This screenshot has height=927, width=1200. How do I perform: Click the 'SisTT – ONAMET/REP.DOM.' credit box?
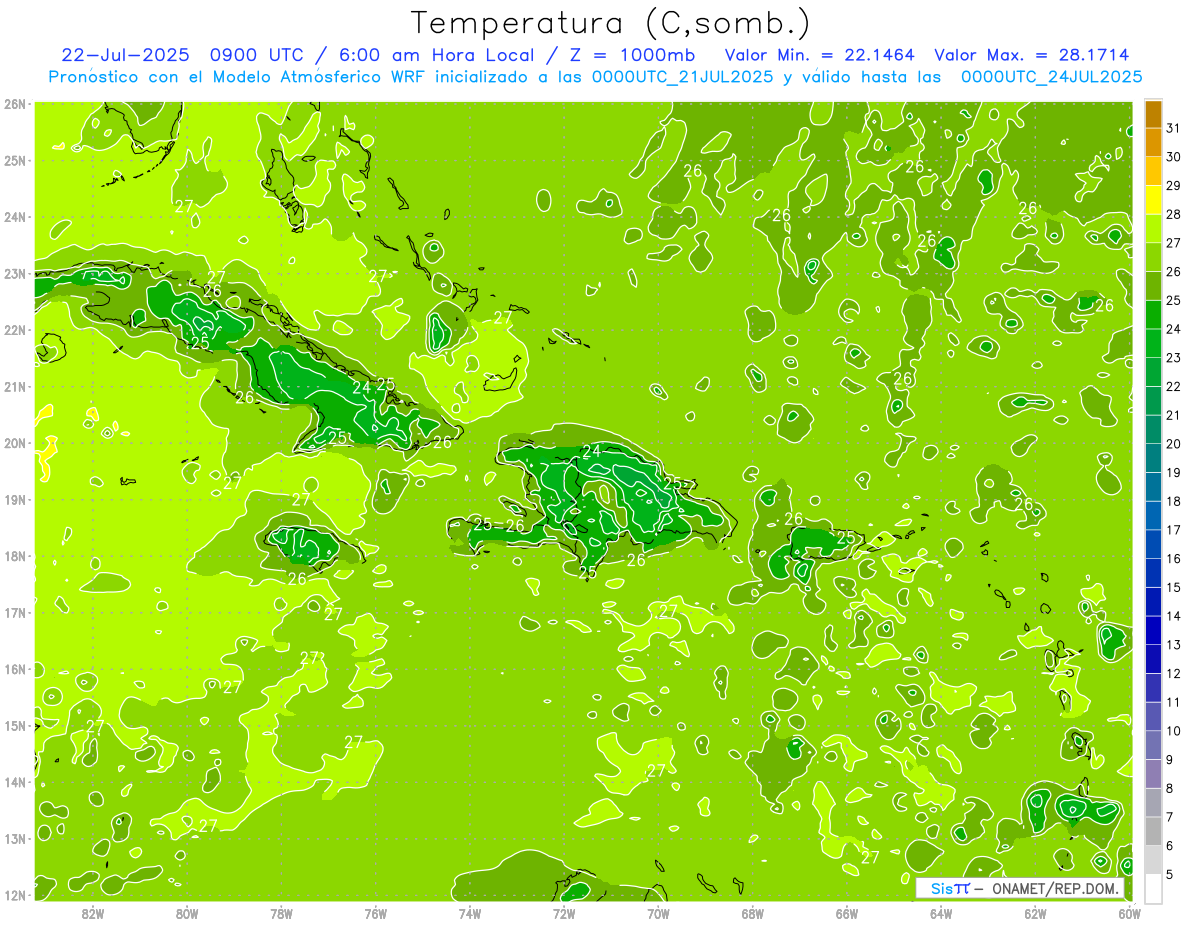pos(1020,888)
